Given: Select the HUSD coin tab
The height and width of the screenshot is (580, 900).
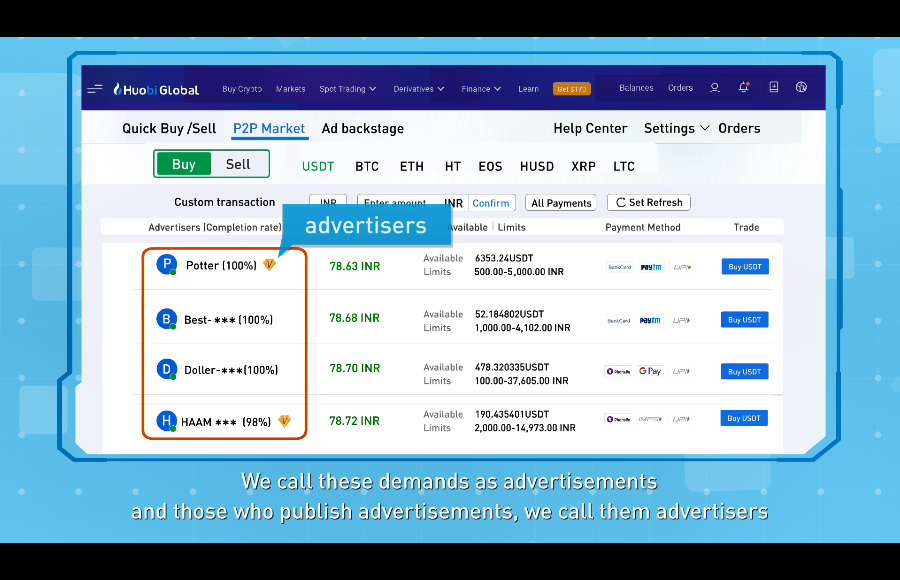Looking at the screenshot, I should [x=537, y=167].
